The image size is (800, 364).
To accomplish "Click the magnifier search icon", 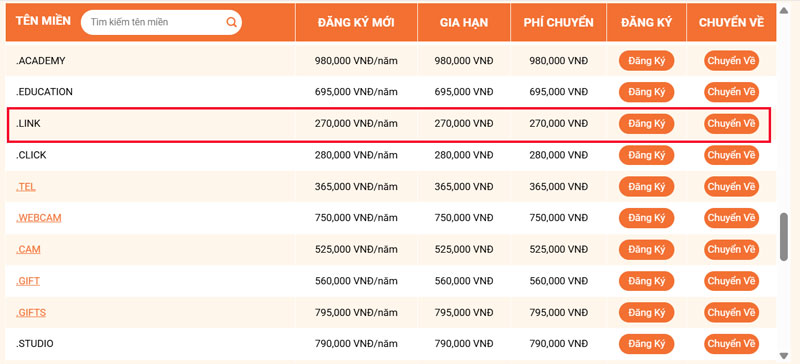I will [x=231, y=22].
